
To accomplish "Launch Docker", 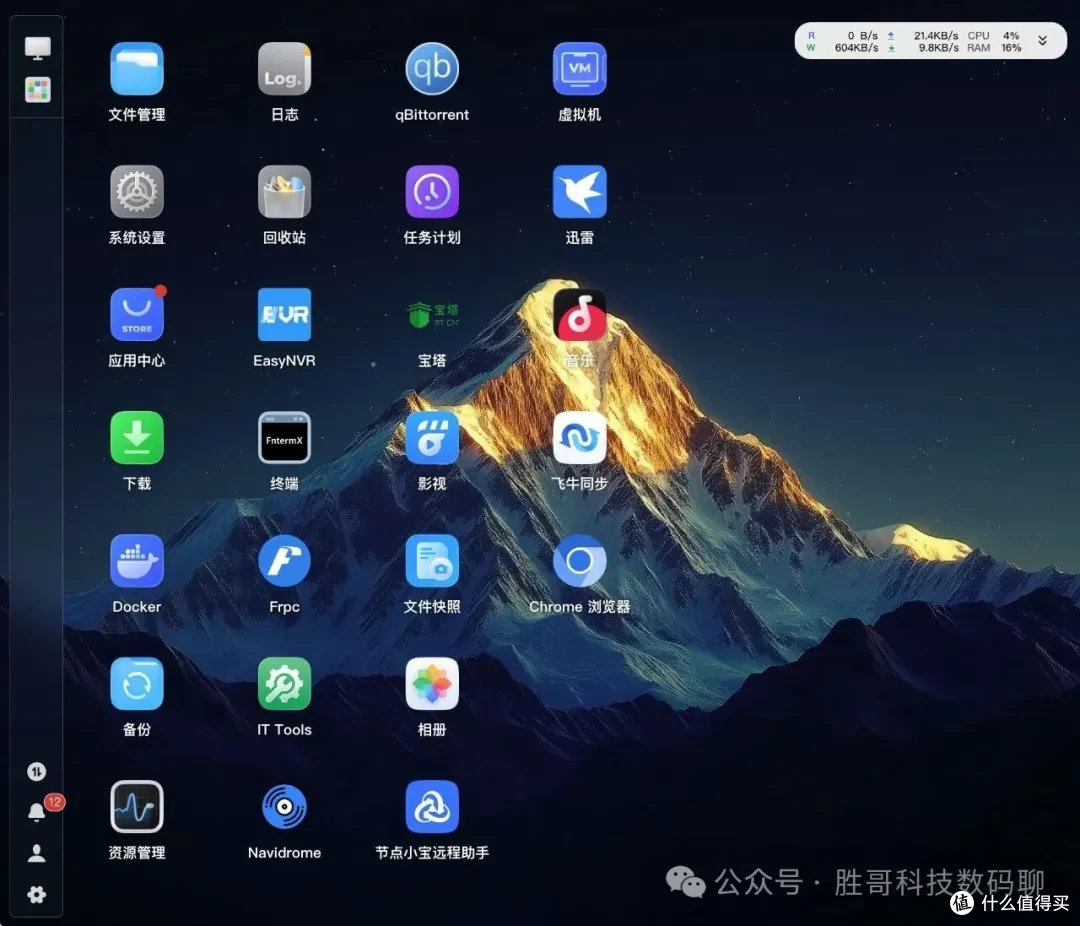I will [x=136, y=561].
